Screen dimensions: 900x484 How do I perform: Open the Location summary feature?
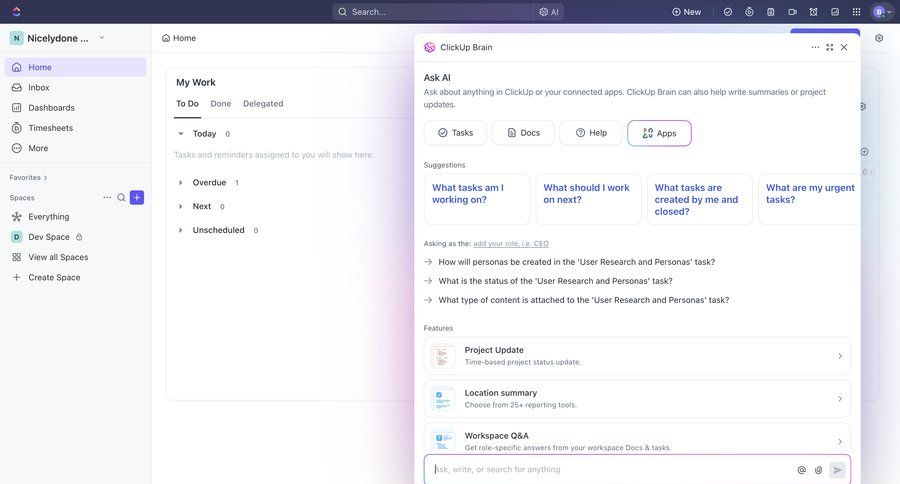coord(637,398)
